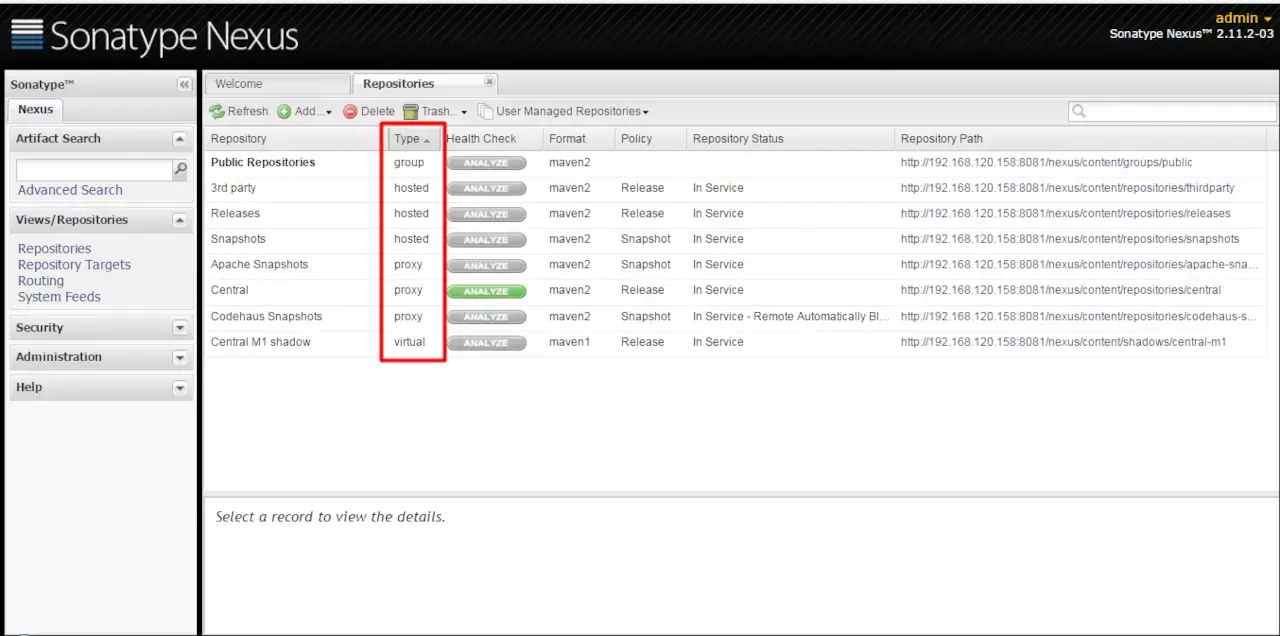Click the green Analyze button for Central
This screenshot has width=1280, height=636.
point(486,291)
